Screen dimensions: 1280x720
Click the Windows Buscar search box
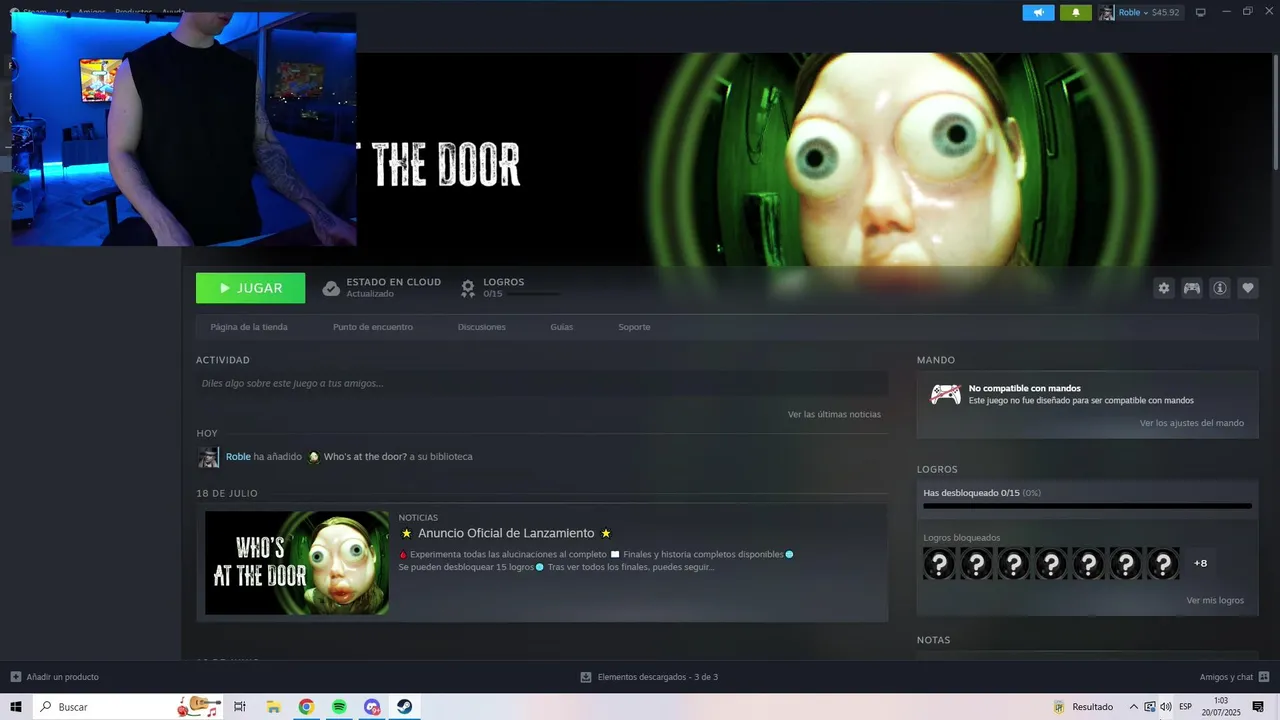128,707
